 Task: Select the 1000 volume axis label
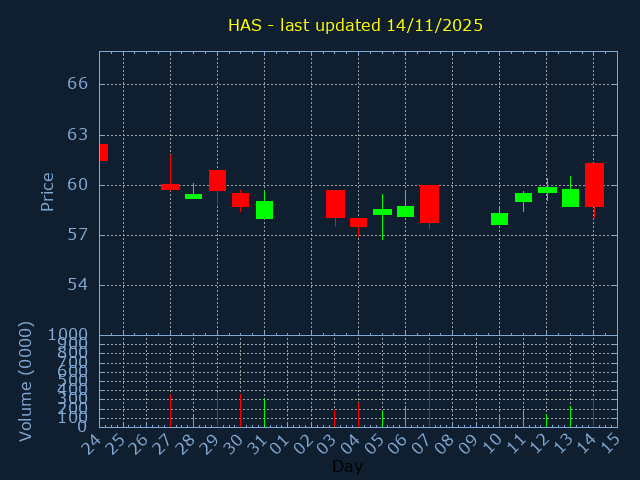coord(67,334)
